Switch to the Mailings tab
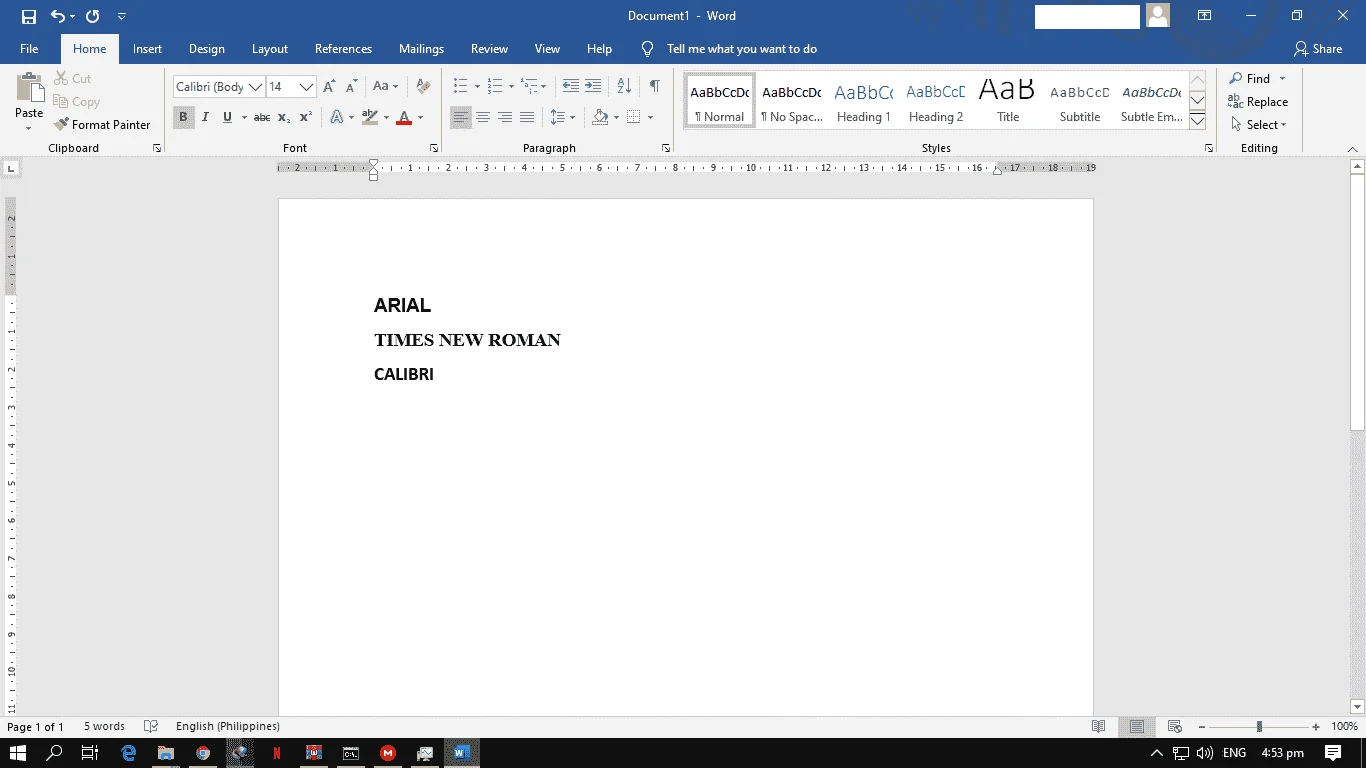Viewport: 1366px width, 768px height. (x=421, y=48)
